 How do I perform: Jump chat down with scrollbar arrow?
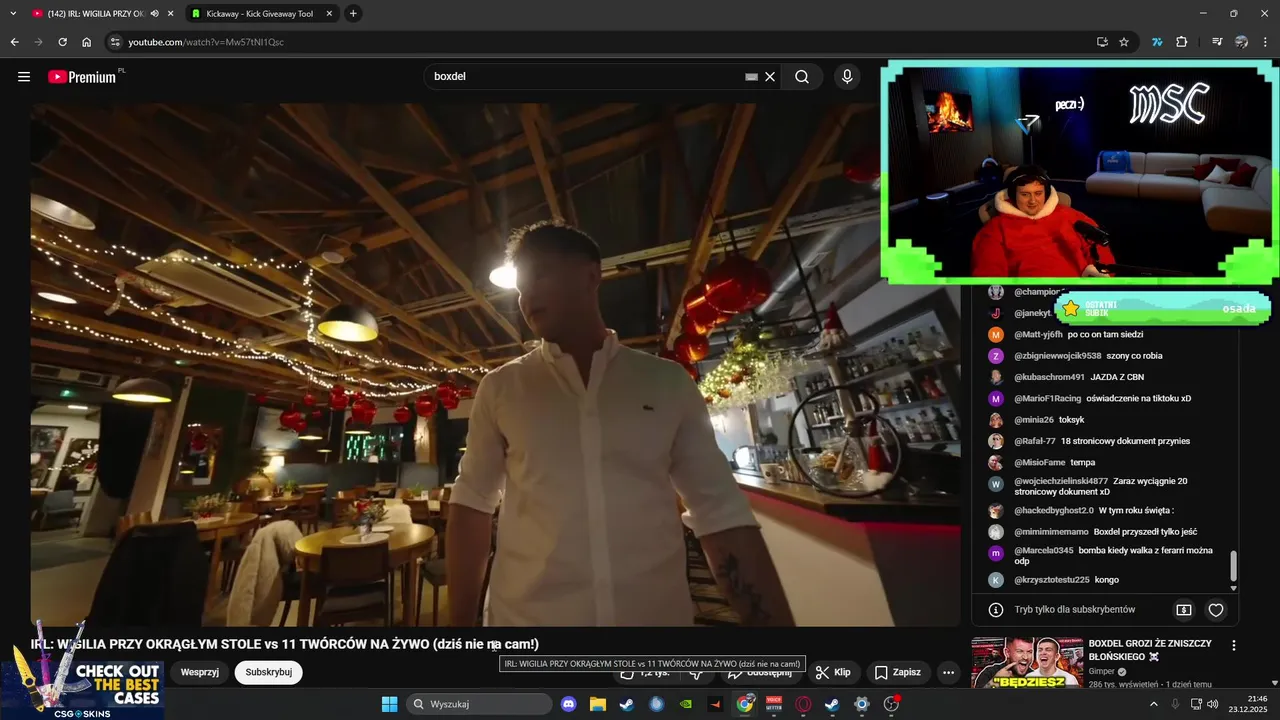click(1233, 588)
